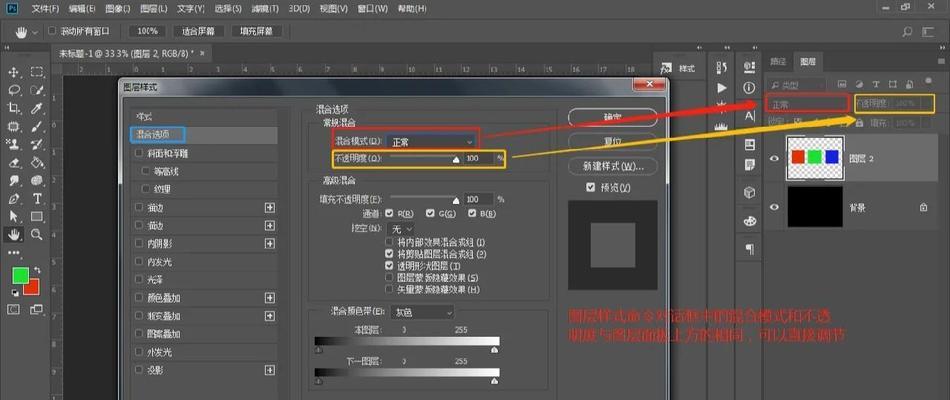The image size is (950, 400).
Task: Check 将内部效果混合成组 option
Action: tap(389, 242)
